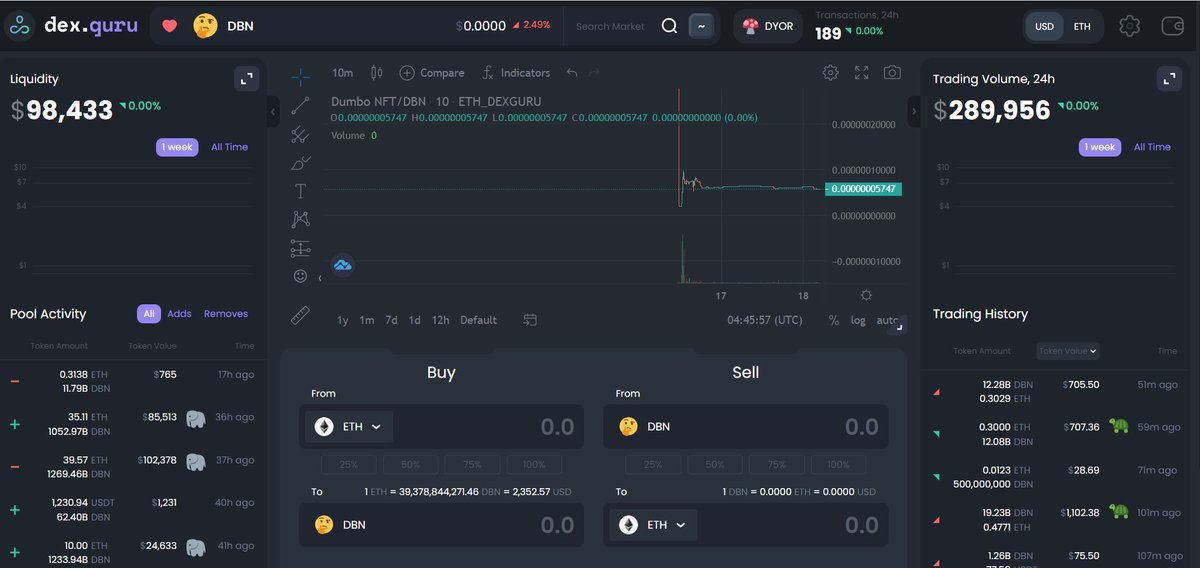Image resolution: width=1200 pixels, height=568 pixels.
Task: Select the ruler measure tool
Action: click(300, 316)
